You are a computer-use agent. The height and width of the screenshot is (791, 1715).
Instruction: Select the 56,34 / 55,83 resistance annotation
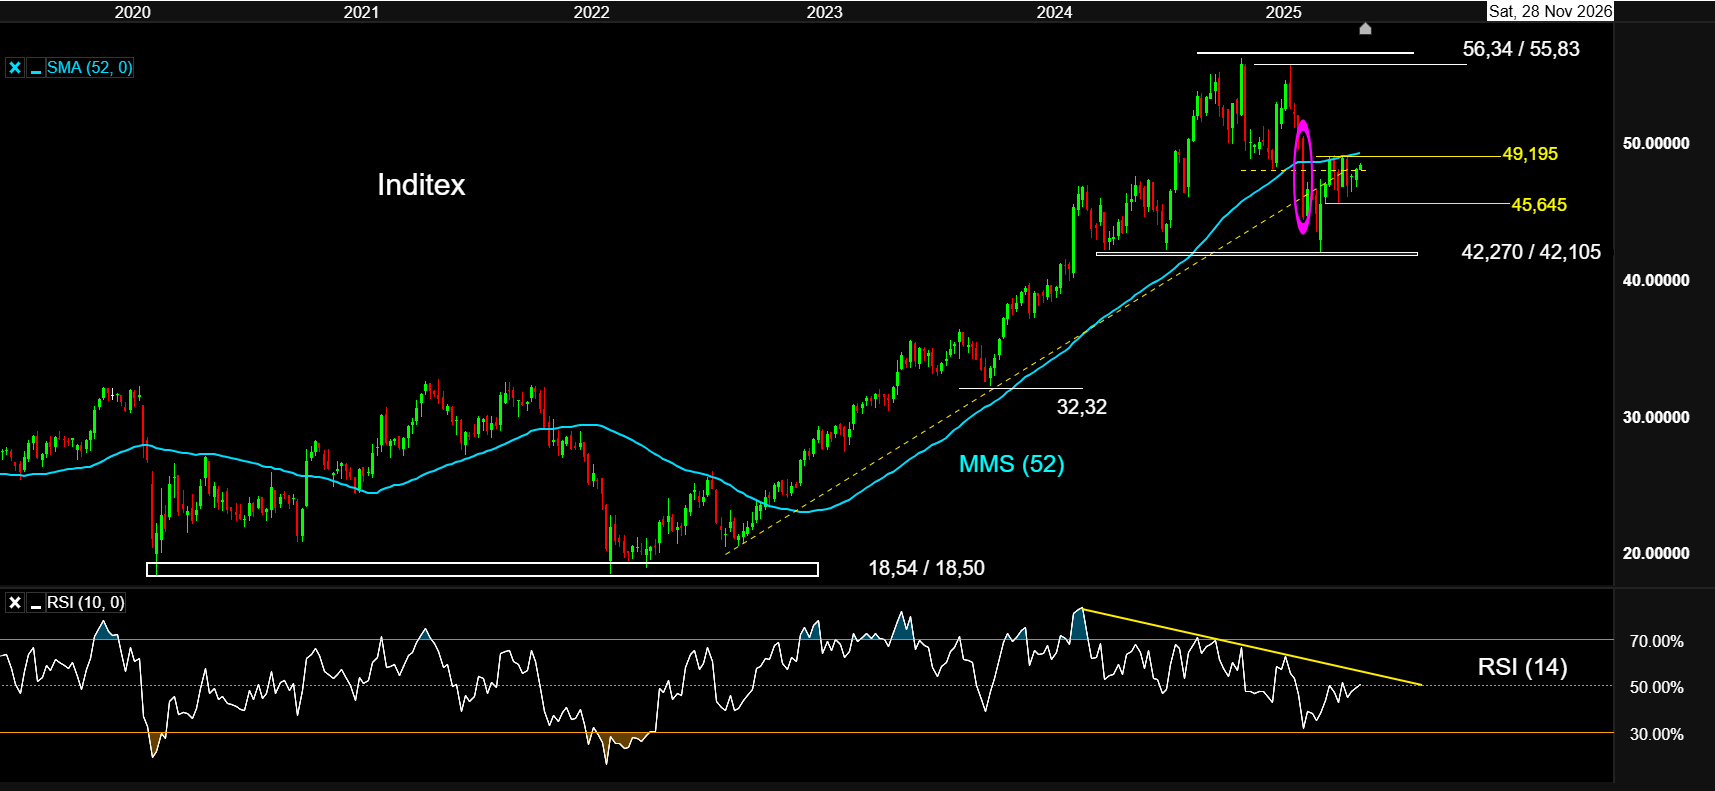coord(1521,49)
